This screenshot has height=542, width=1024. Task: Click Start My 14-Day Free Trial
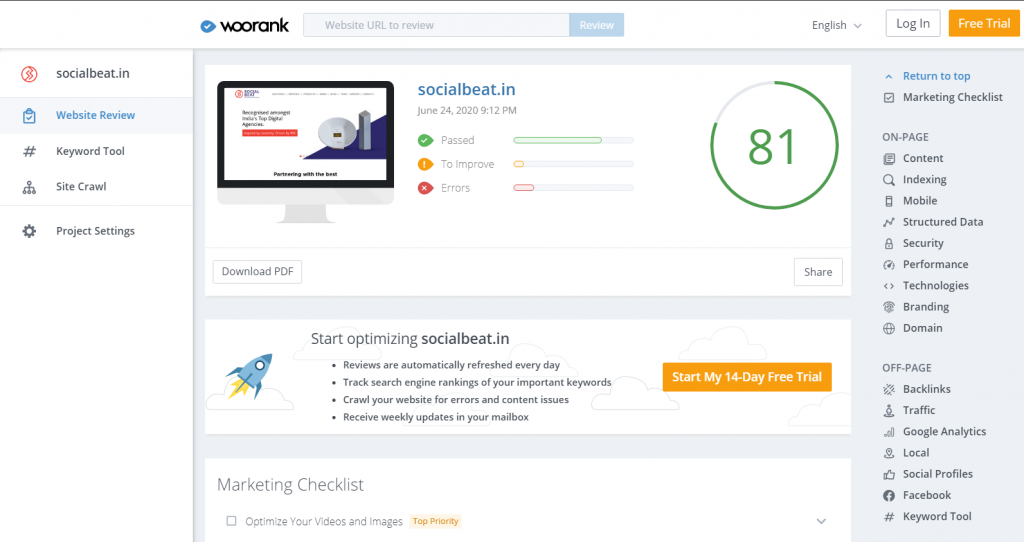coord(746,377)
